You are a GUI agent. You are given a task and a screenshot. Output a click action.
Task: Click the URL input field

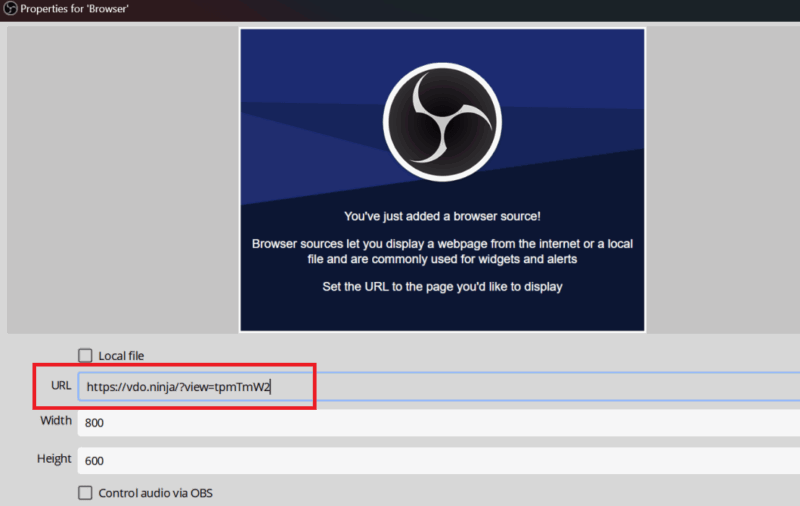[439, 387]
